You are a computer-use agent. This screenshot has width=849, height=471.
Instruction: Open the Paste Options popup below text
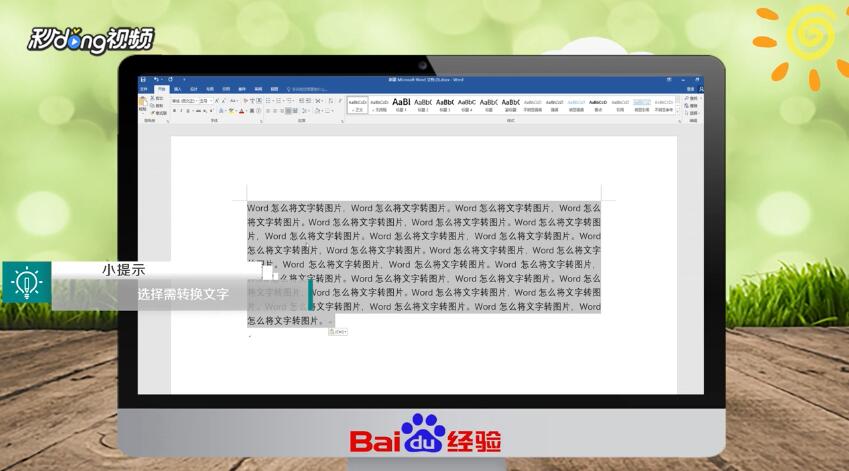coord(337,331)
